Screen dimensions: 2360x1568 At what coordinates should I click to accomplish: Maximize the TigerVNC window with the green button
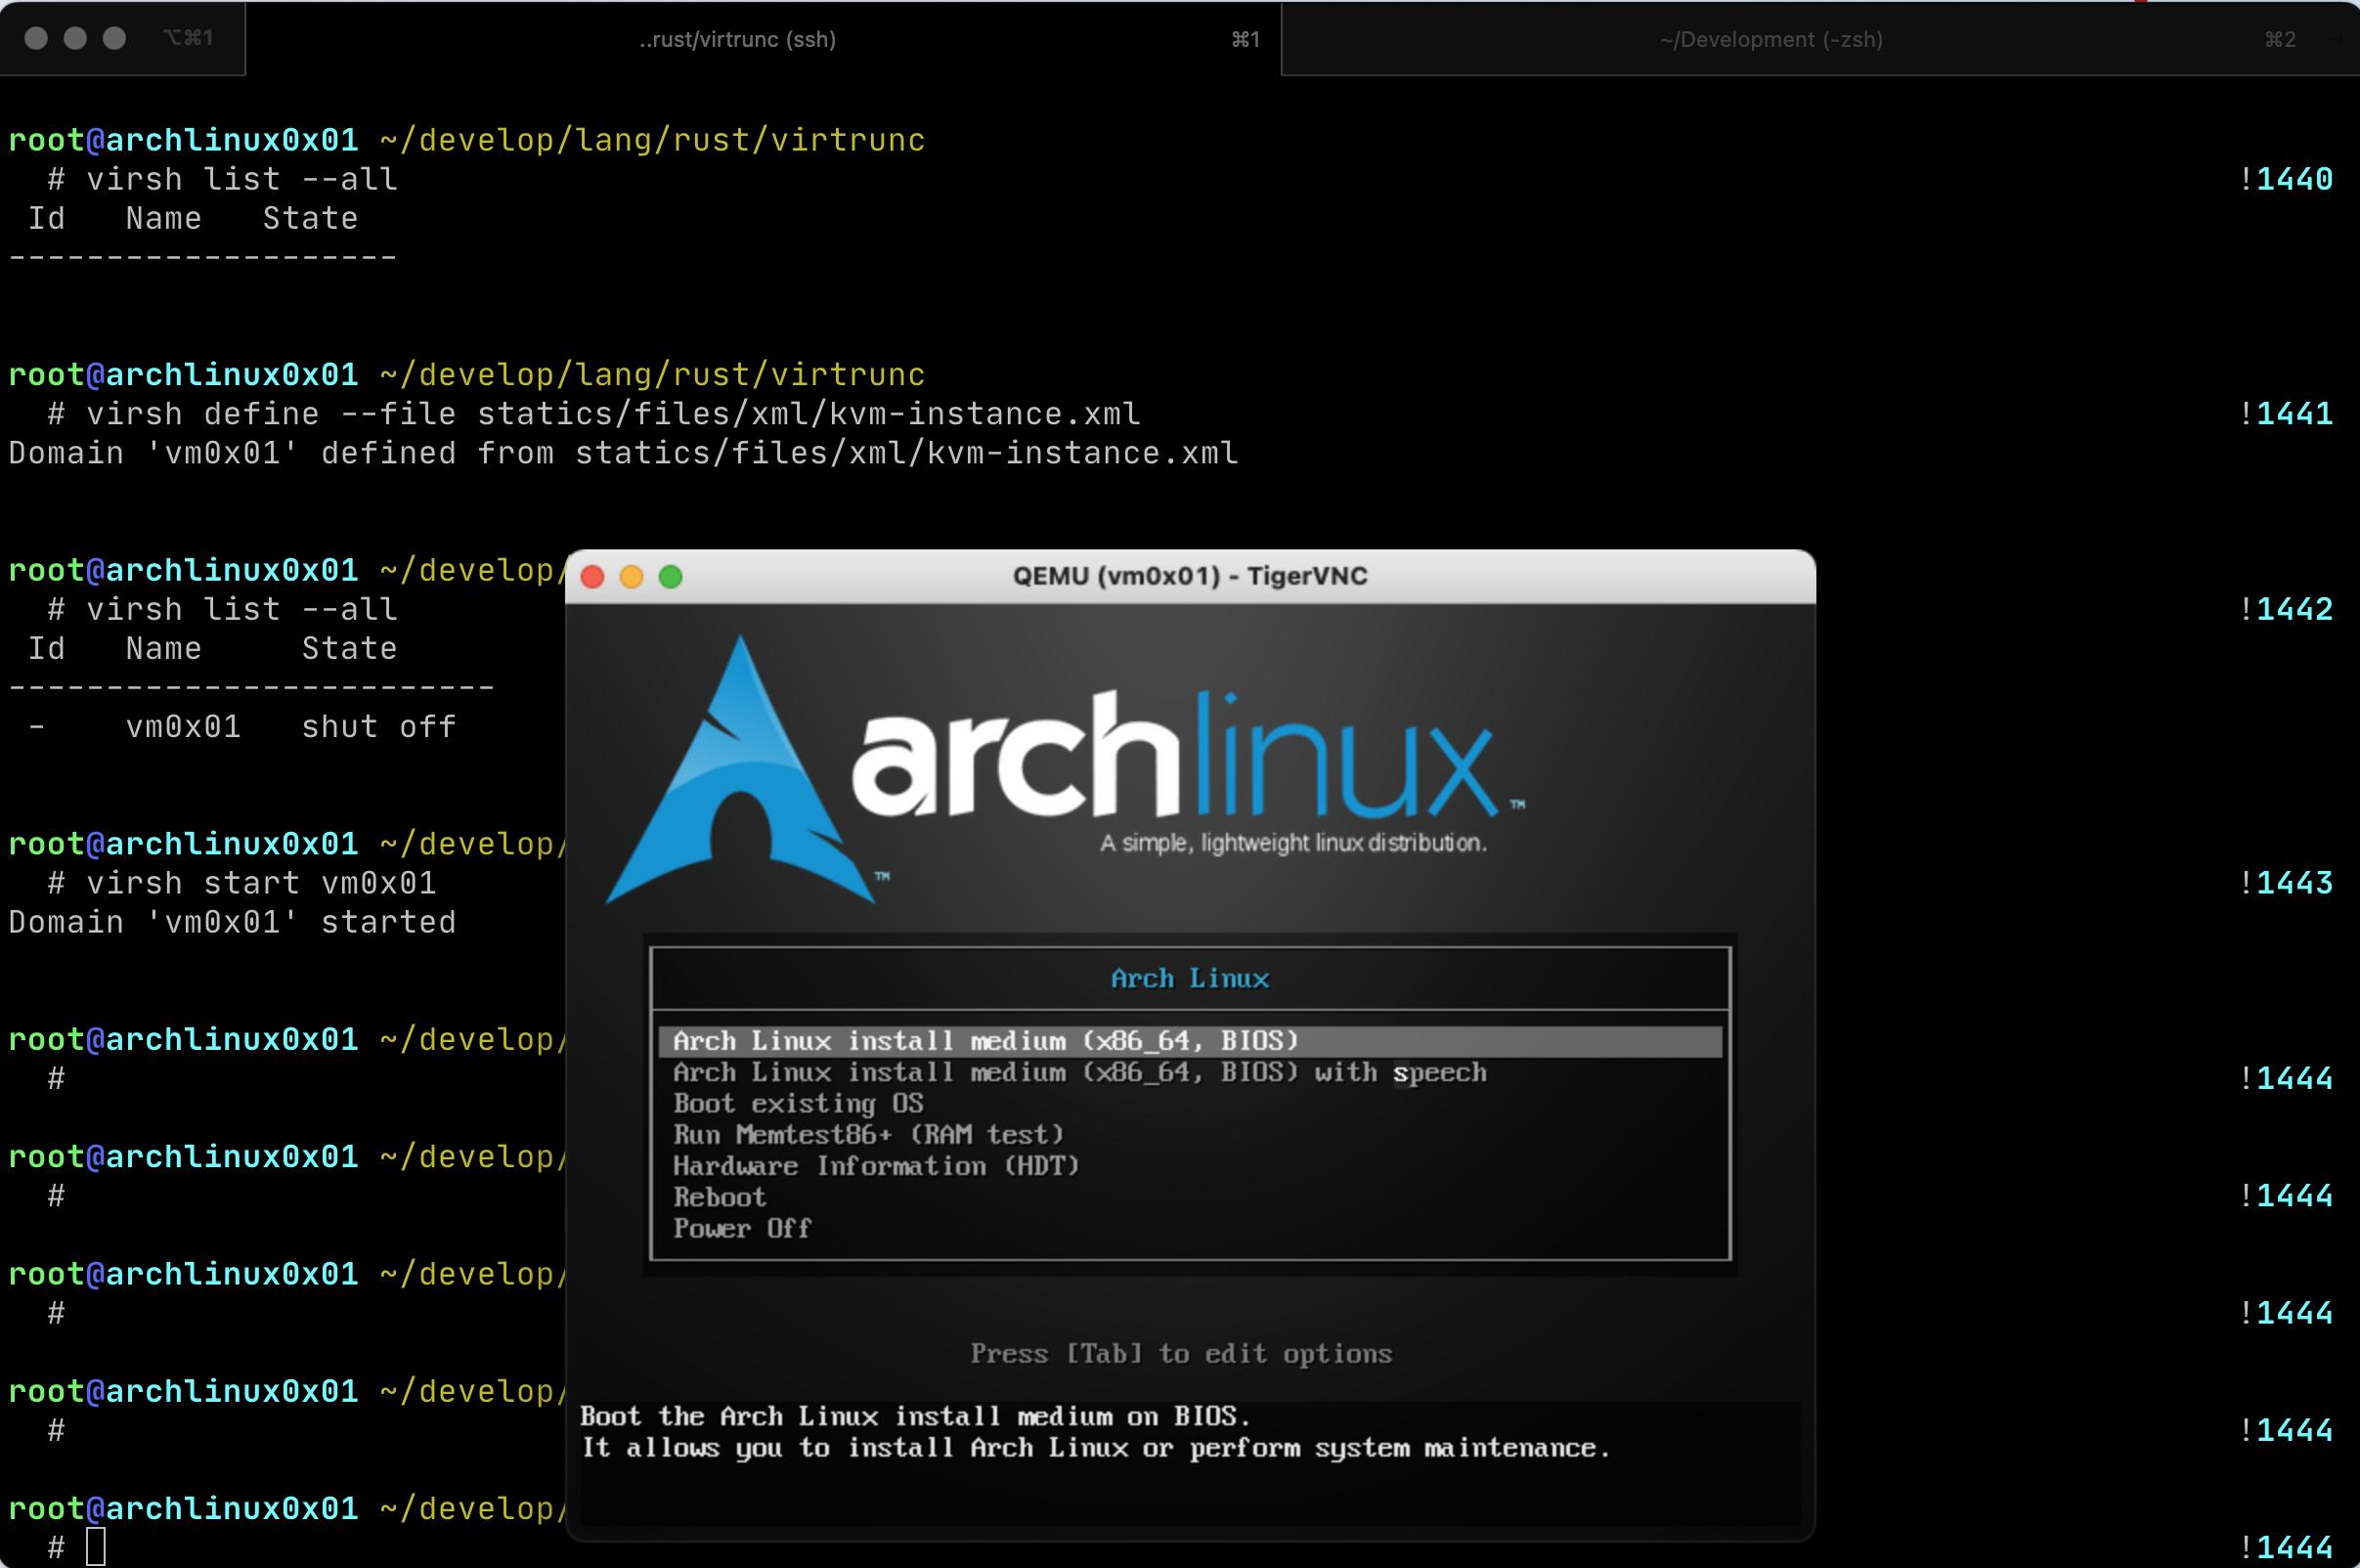point(671,577)
